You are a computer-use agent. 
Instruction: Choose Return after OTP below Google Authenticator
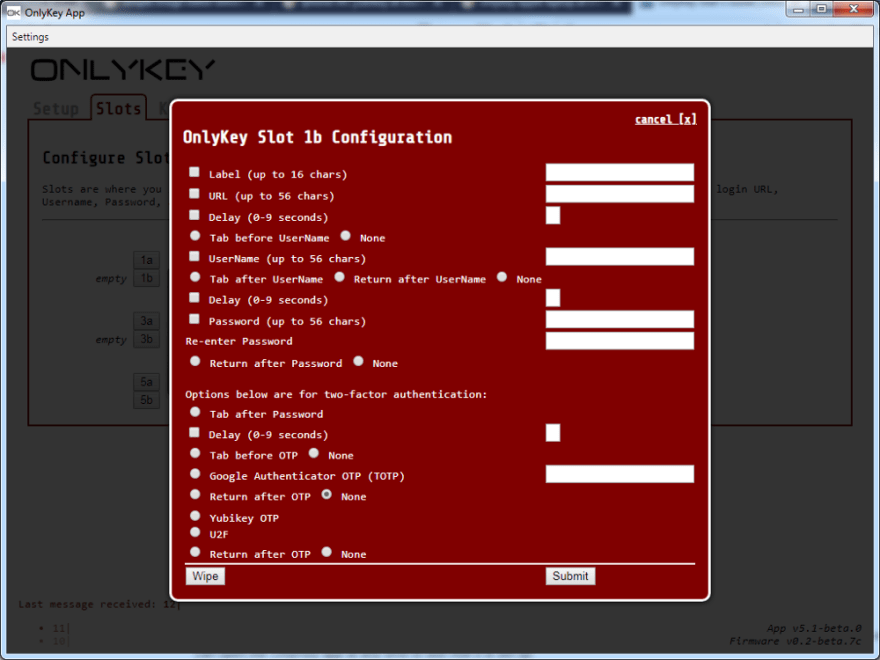(195, 494)
